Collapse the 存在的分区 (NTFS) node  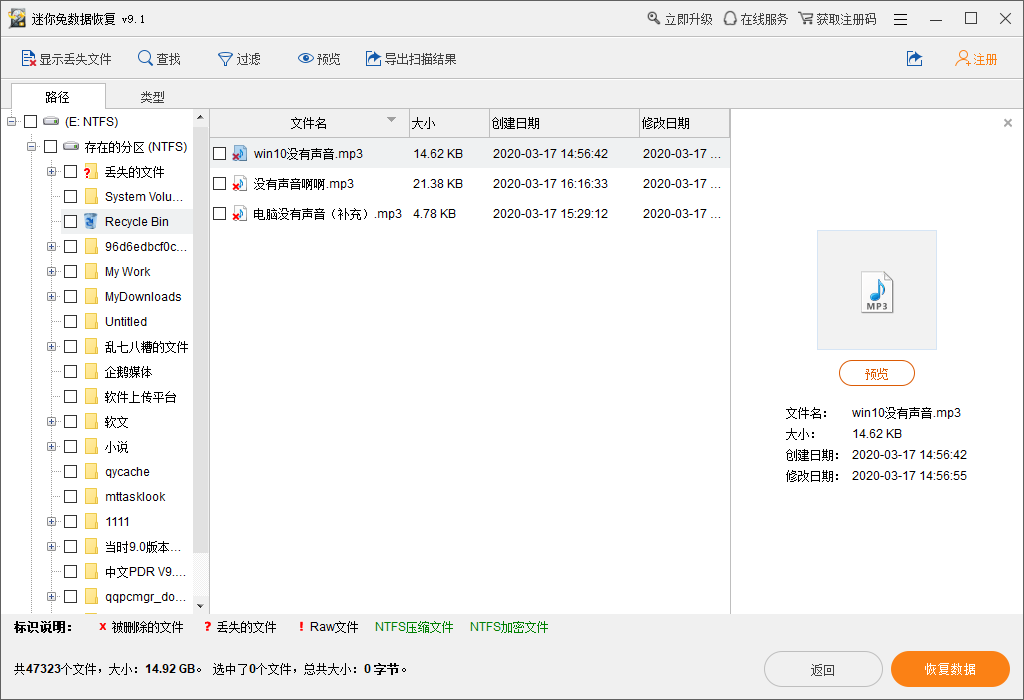[x=31, y=146]
